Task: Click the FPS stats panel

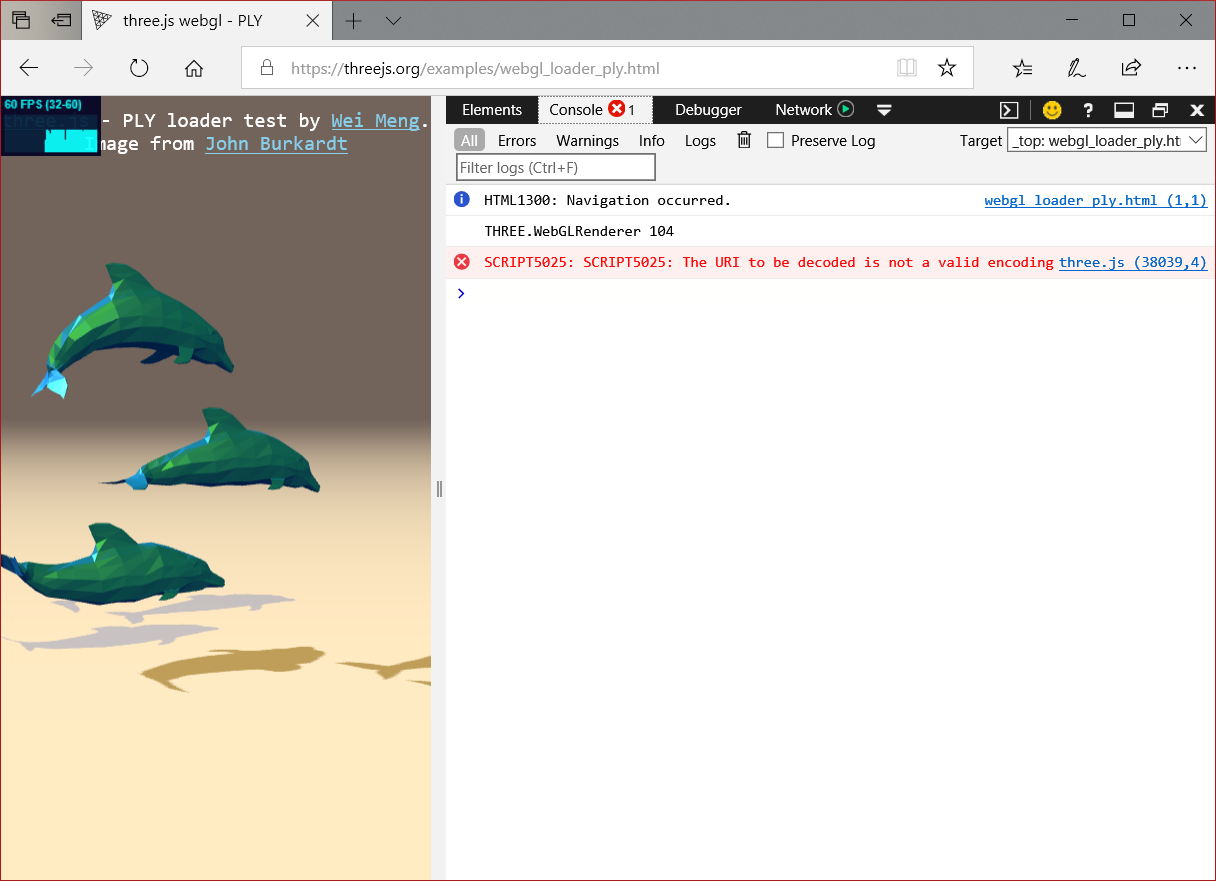Action: click(x=50, y=126)
